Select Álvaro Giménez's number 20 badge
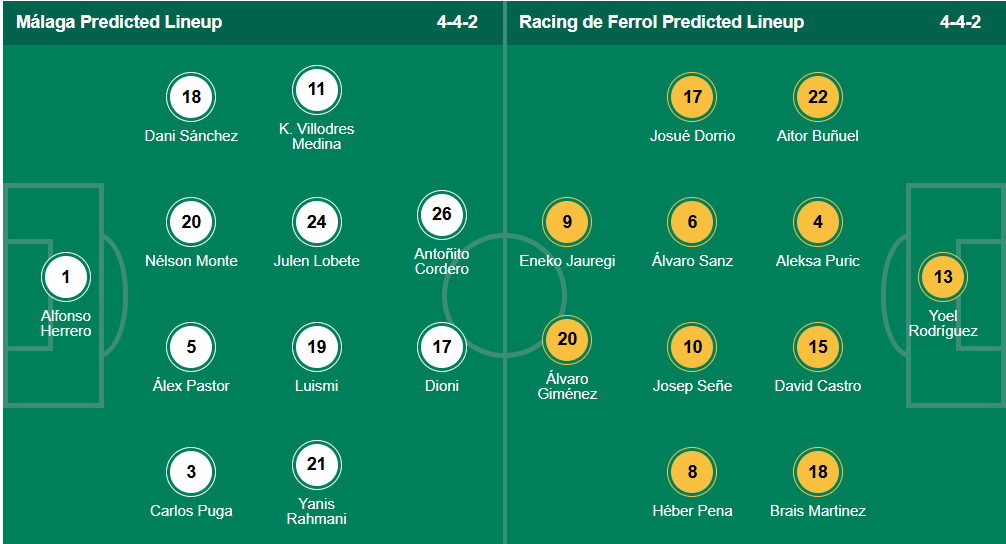The image size is (1006, 544). coord(567,339)
